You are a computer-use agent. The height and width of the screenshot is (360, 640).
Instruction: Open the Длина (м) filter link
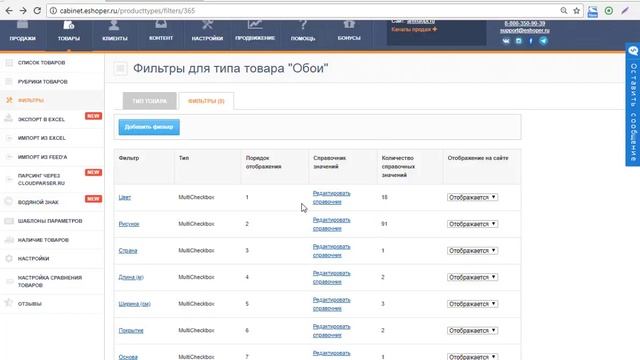coord(131,277)
